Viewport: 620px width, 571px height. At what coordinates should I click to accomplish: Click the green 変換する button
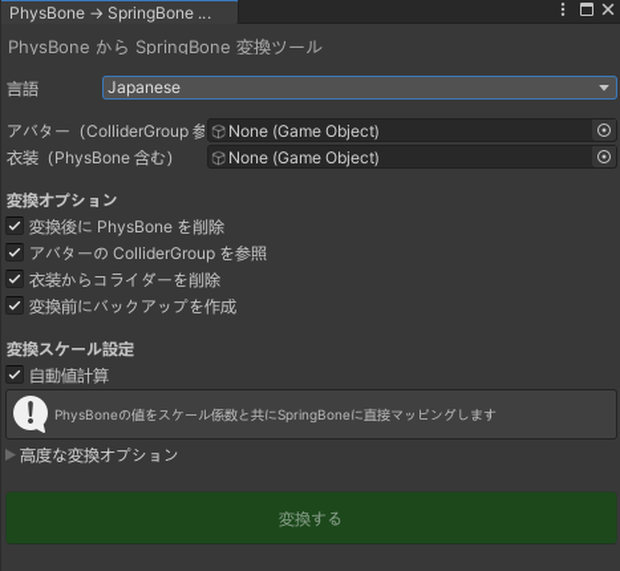coord(311,518)
